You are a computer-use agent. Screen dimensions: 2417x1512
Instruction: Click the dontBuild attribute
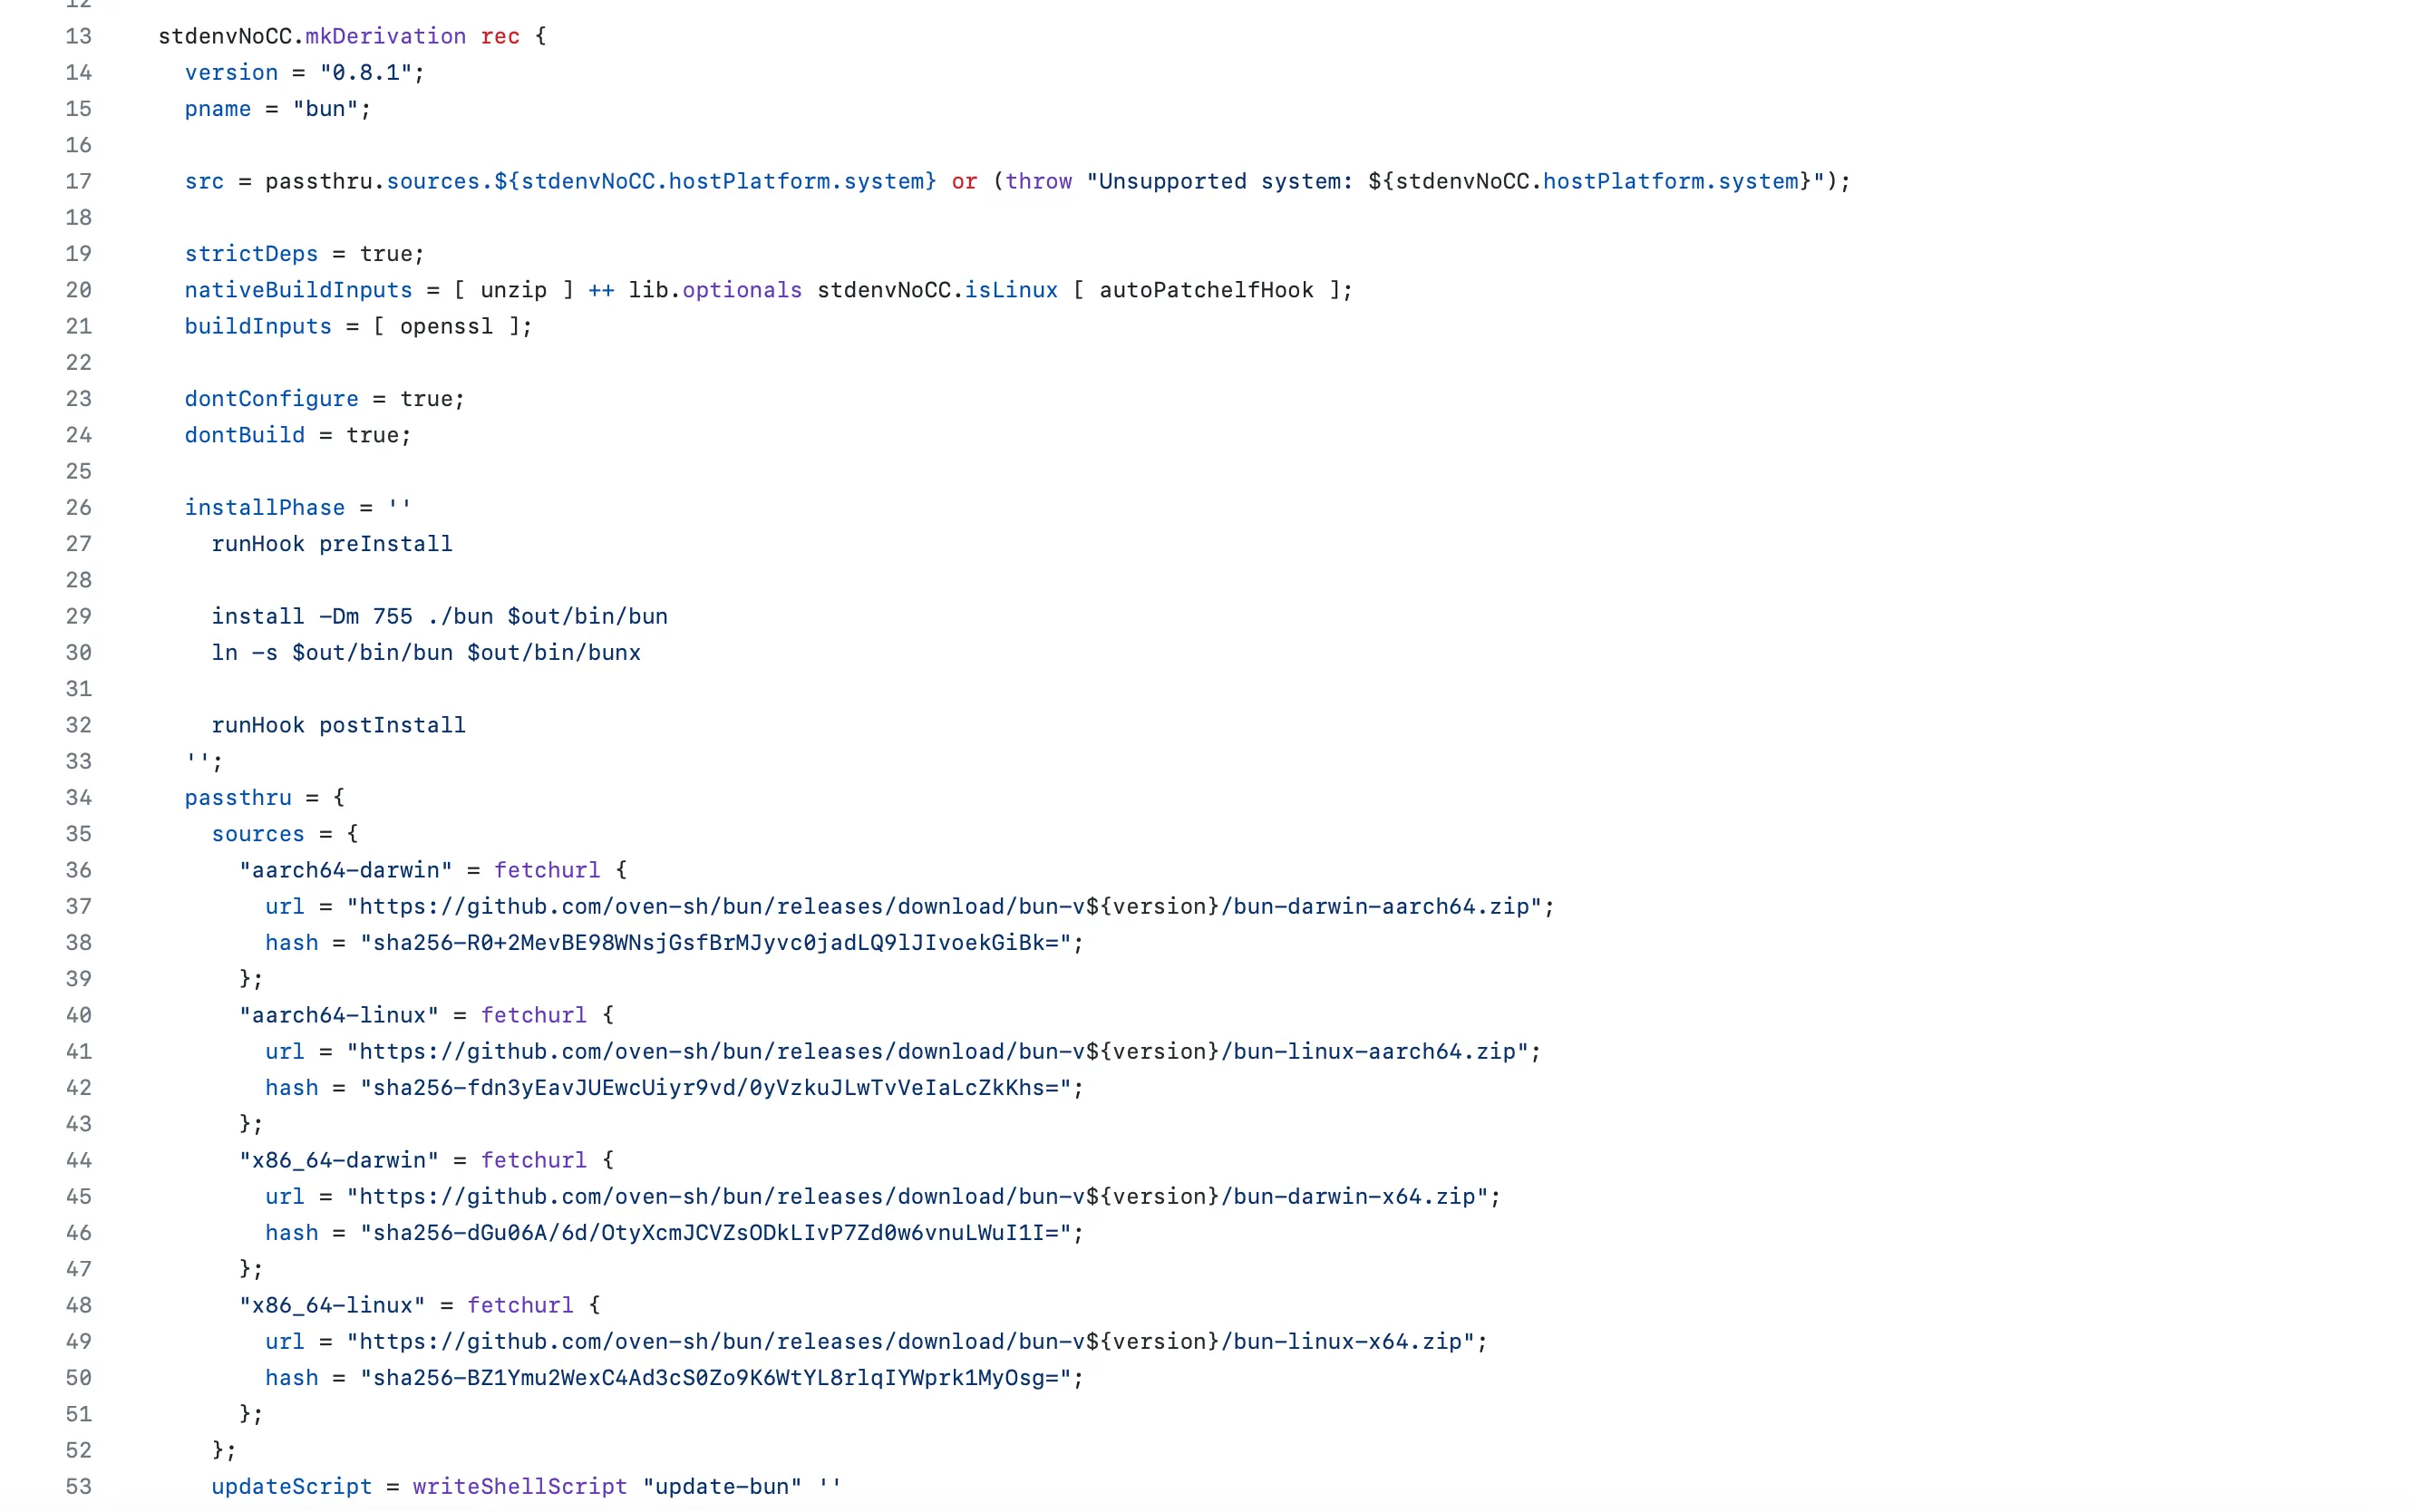click(x=245, y=435)
